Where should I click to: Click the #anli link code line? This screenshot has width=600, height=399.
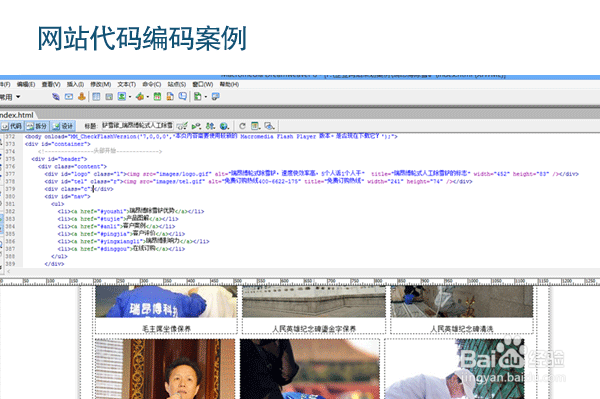click(116, 226)
